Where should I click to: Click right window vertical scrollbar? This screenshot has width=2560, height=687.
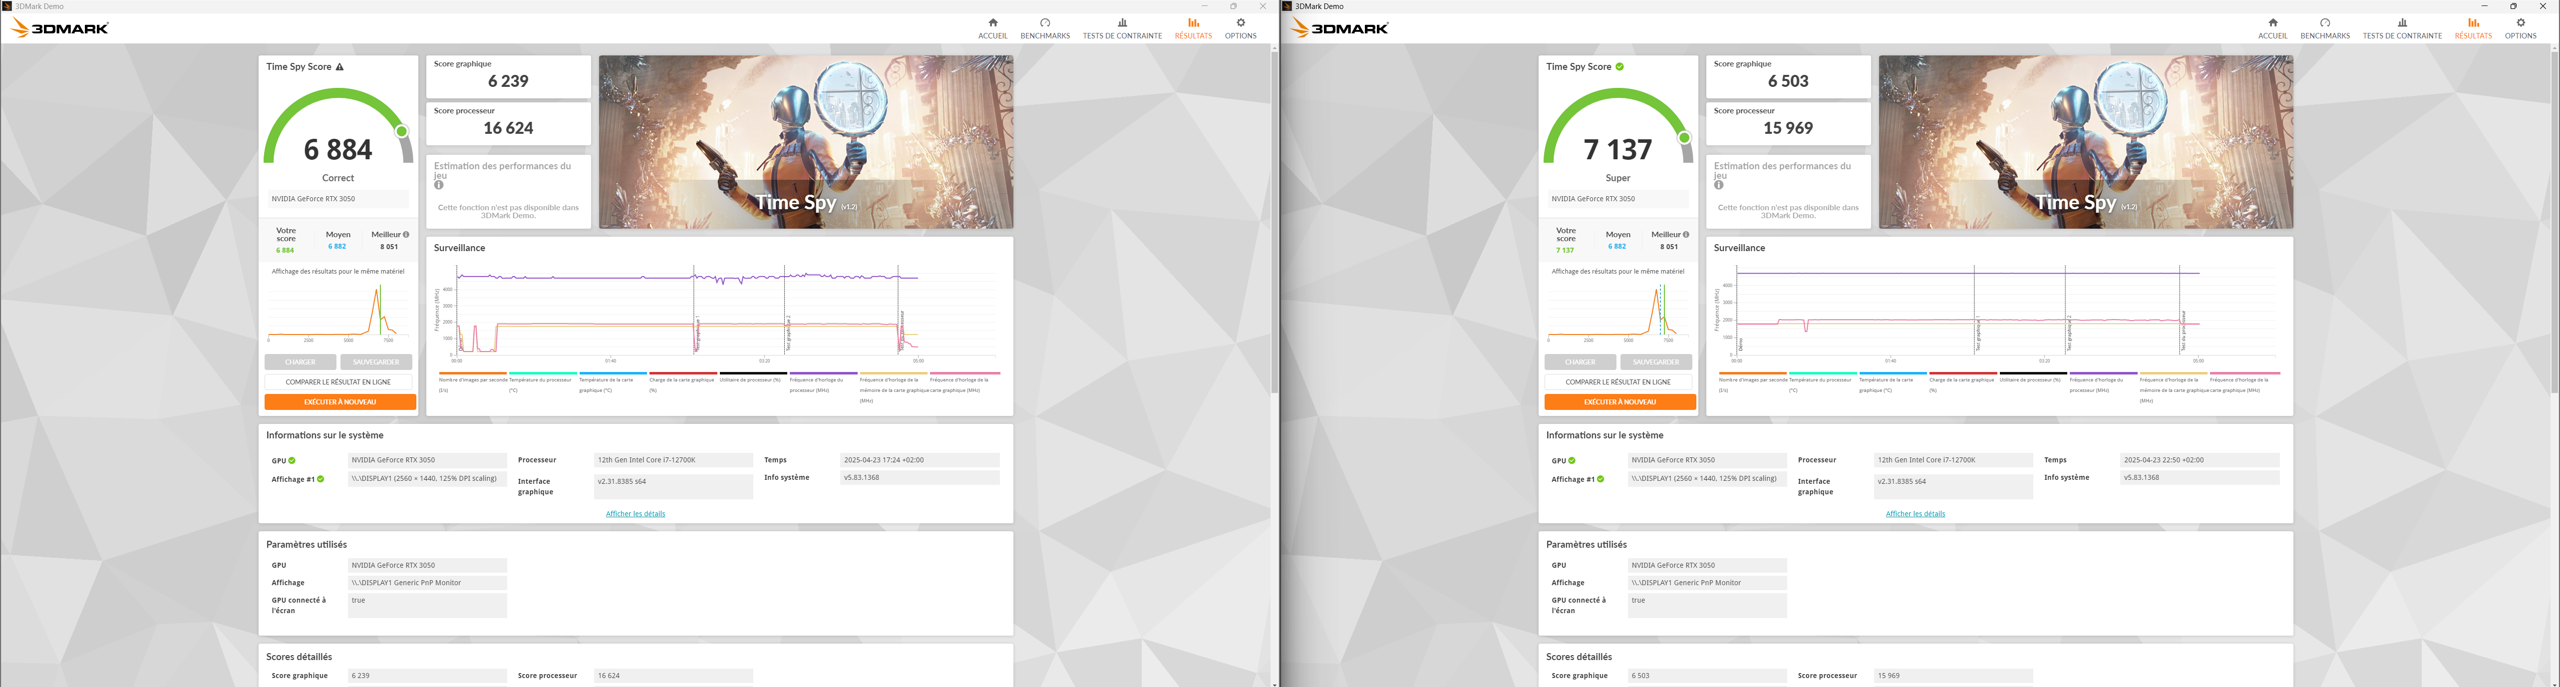[x=2554, y=220]
